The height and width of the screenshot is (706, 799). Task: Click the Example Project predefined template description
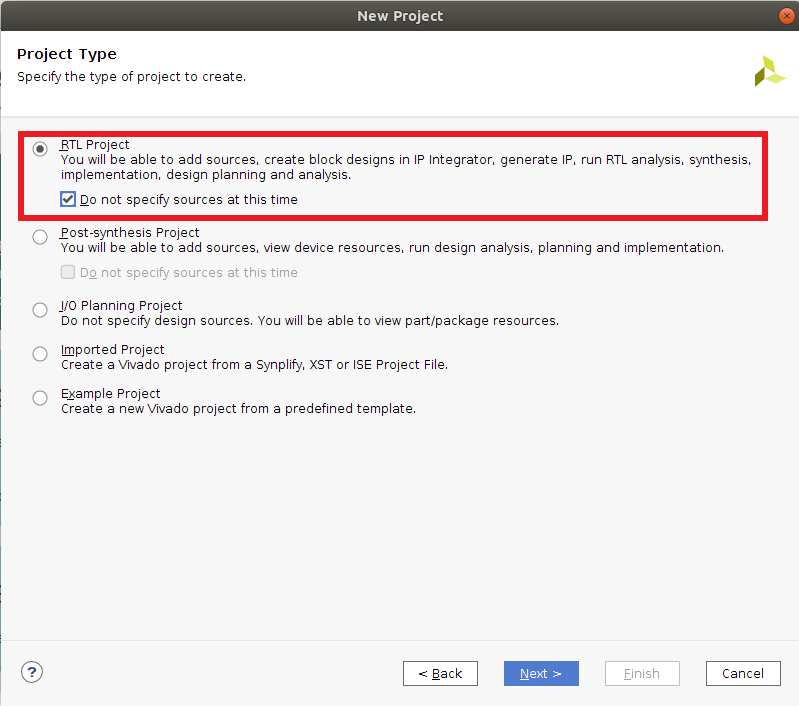point(238,409)
